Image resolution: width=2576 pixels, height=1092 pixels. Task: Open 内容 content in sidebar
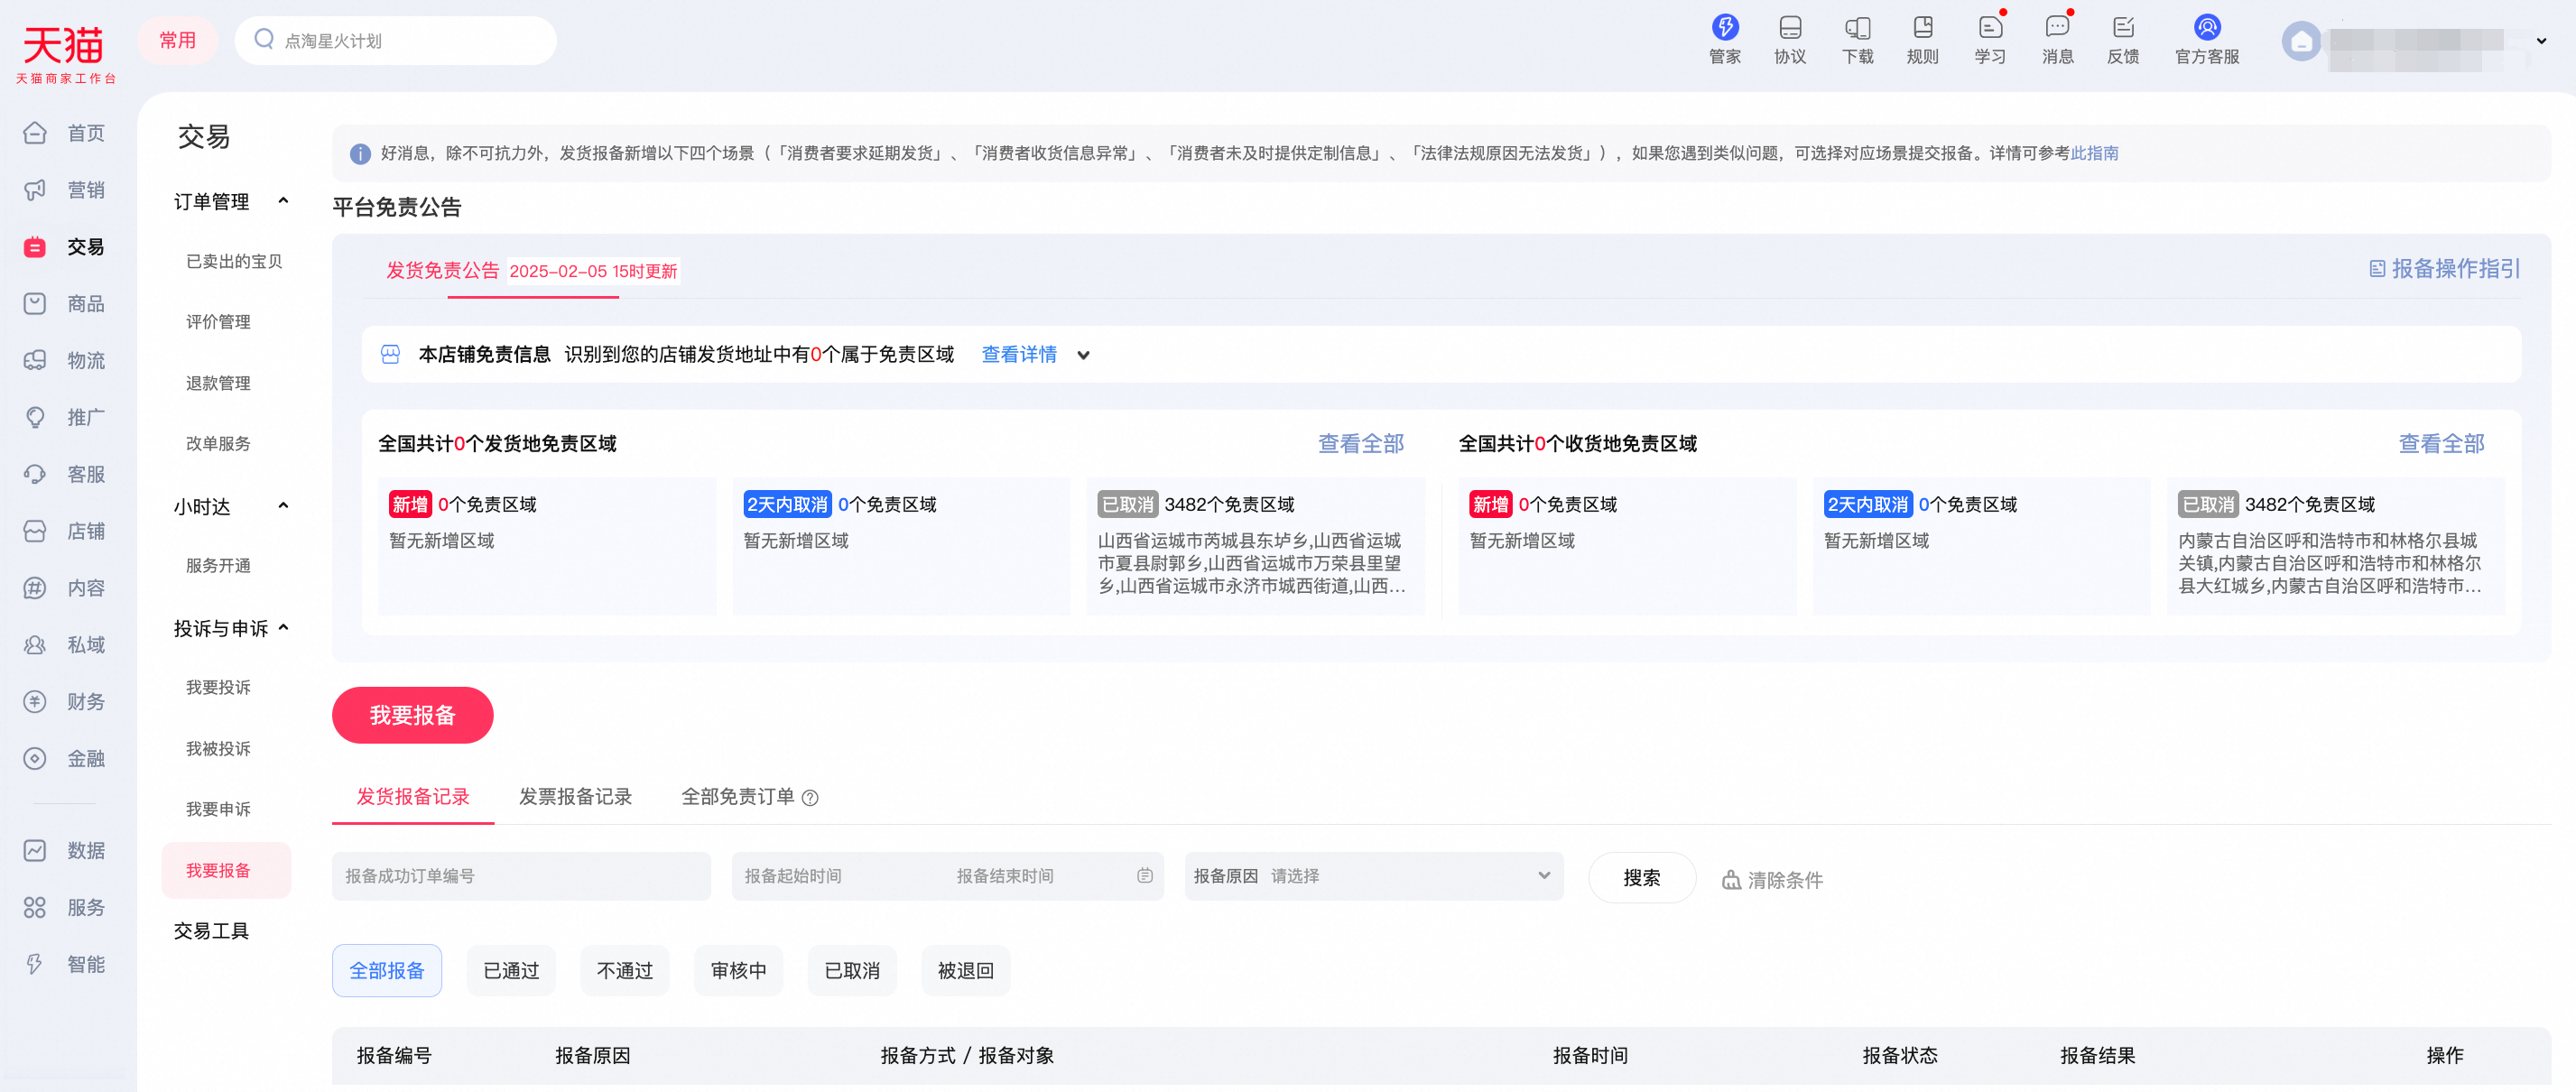(65, 588)
